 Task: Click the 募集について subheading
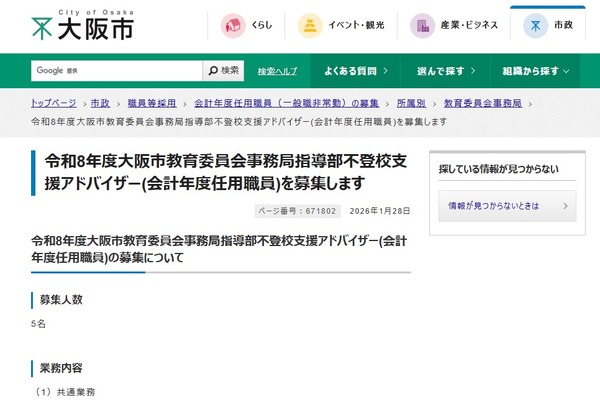click(x=219, y=249)
